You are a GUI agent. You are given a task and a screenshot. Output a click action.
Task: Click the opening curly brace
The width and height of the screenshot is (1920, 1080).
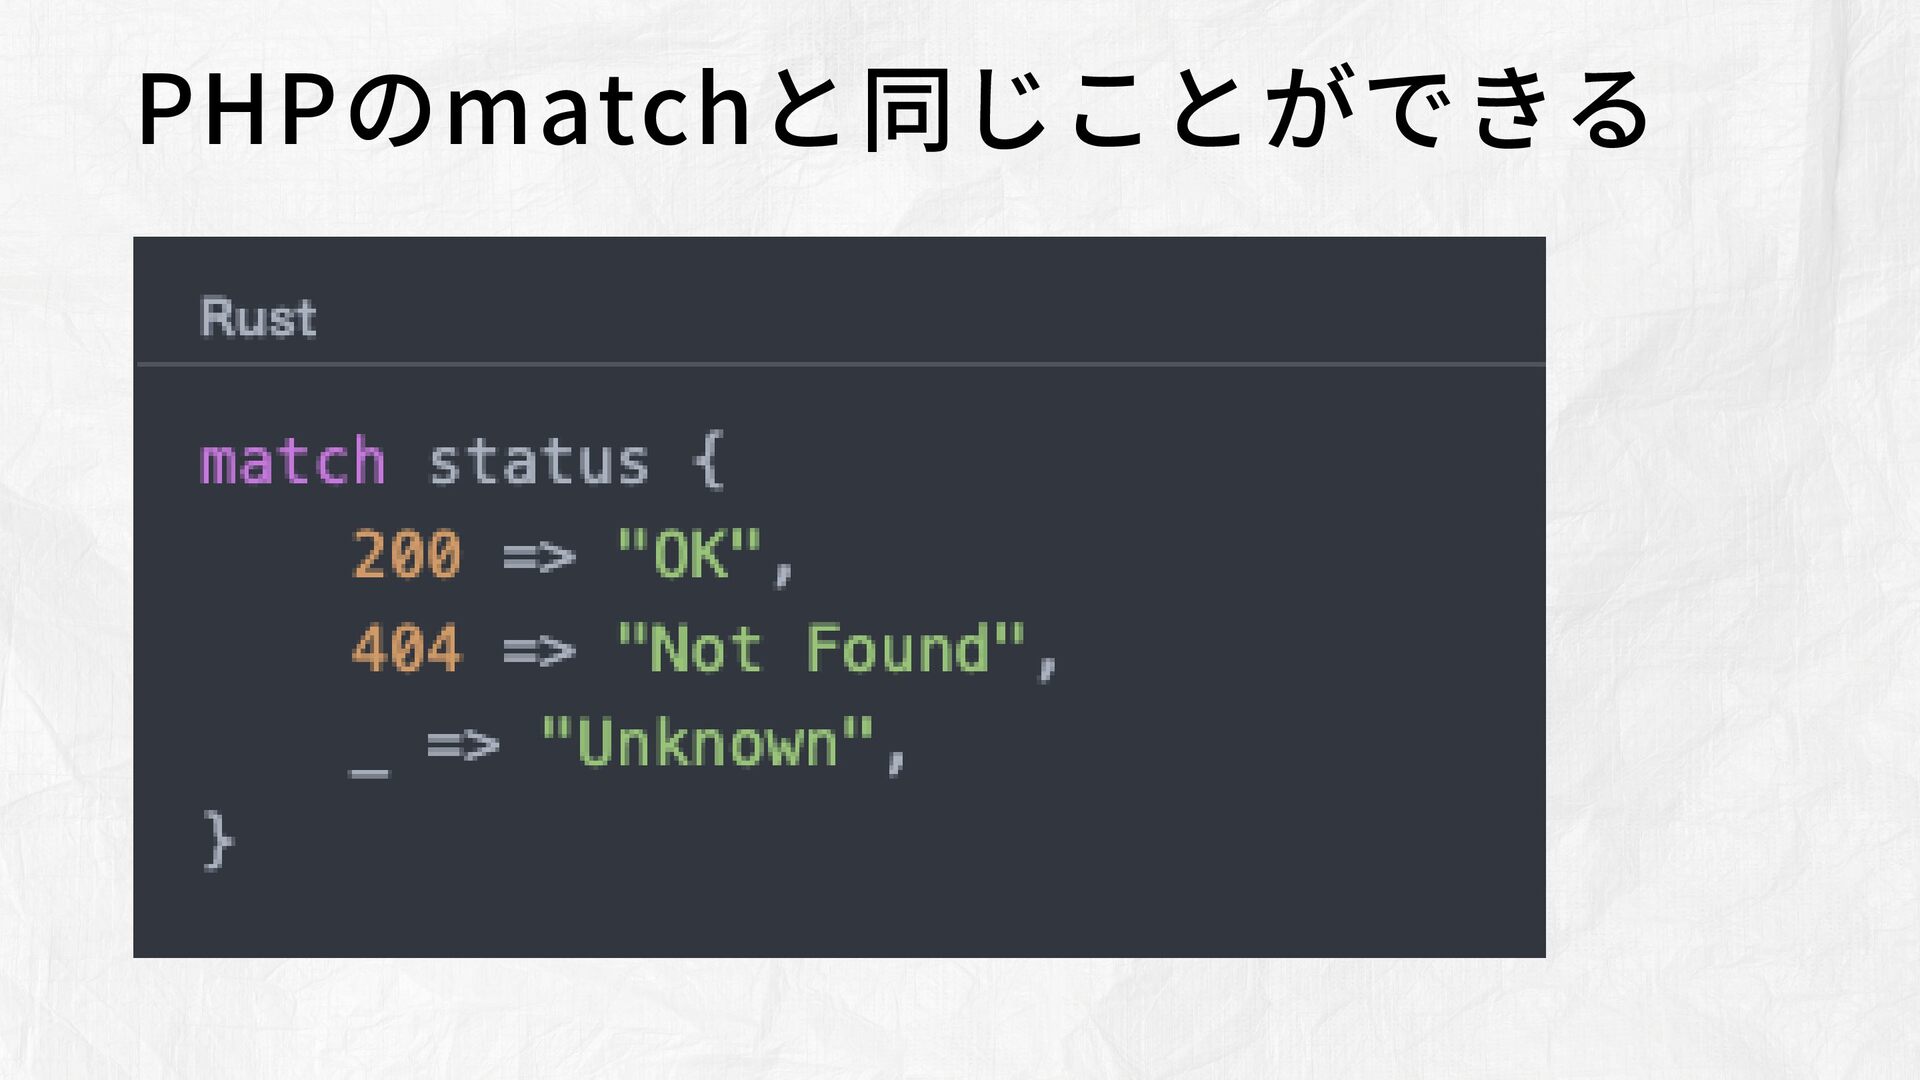707,461
